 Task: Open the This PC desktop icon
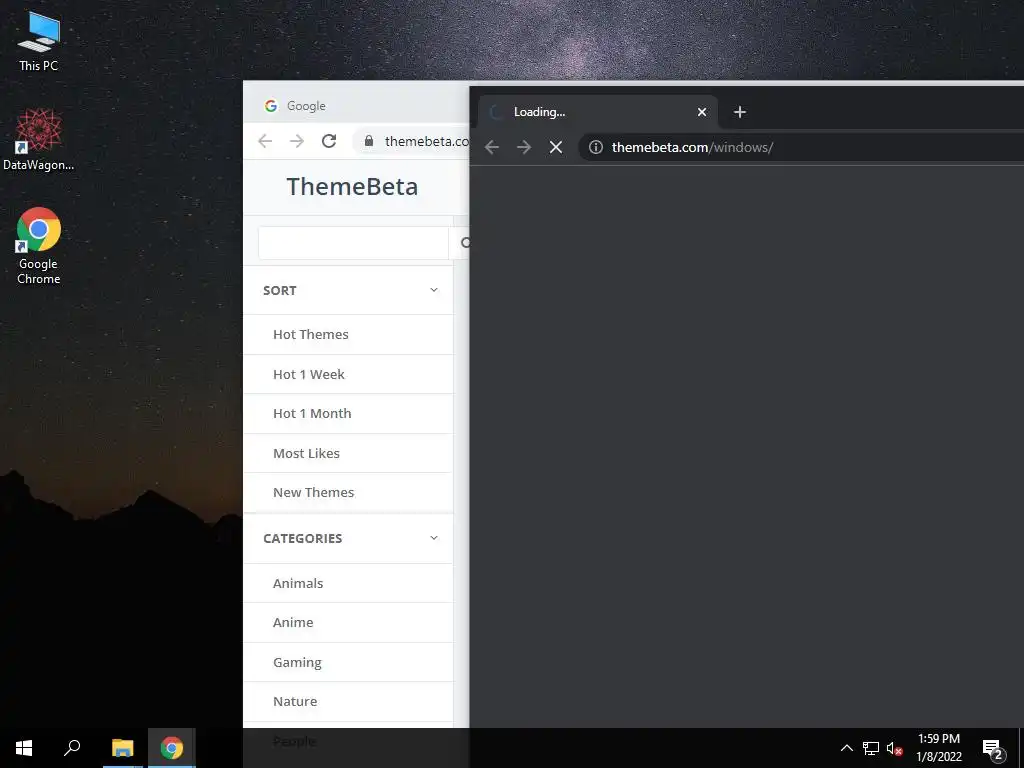coord(39,41)
